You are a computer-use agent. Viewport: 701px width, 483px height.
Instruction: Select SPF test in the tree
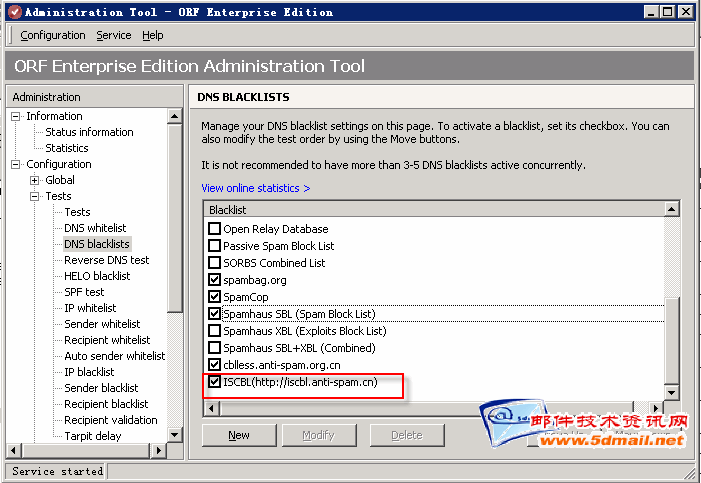[x=84, y=292]
